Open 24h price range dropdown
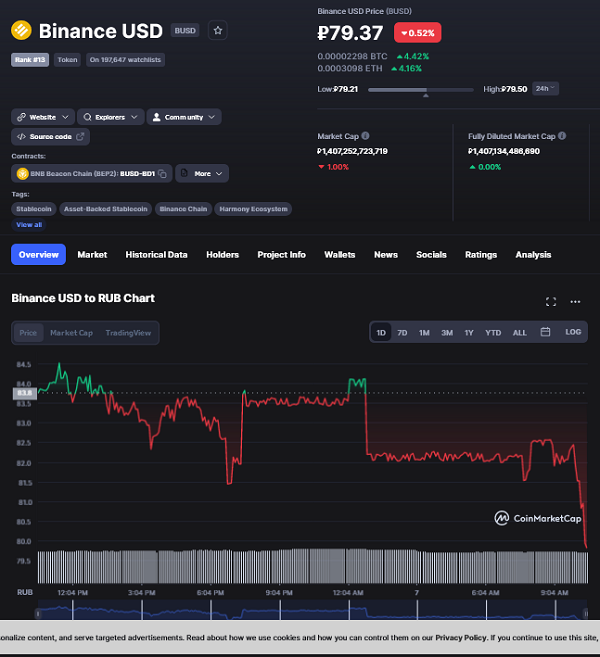 (545, 88)
